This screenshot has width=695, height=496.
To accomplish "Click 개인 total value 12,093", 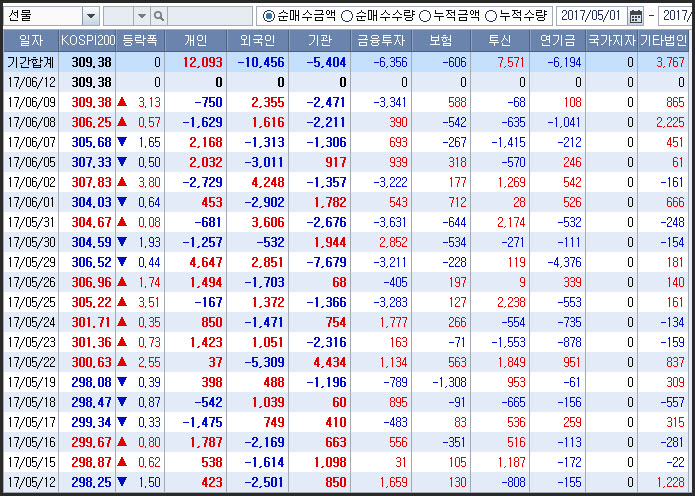I will click(x=203, y=62).
